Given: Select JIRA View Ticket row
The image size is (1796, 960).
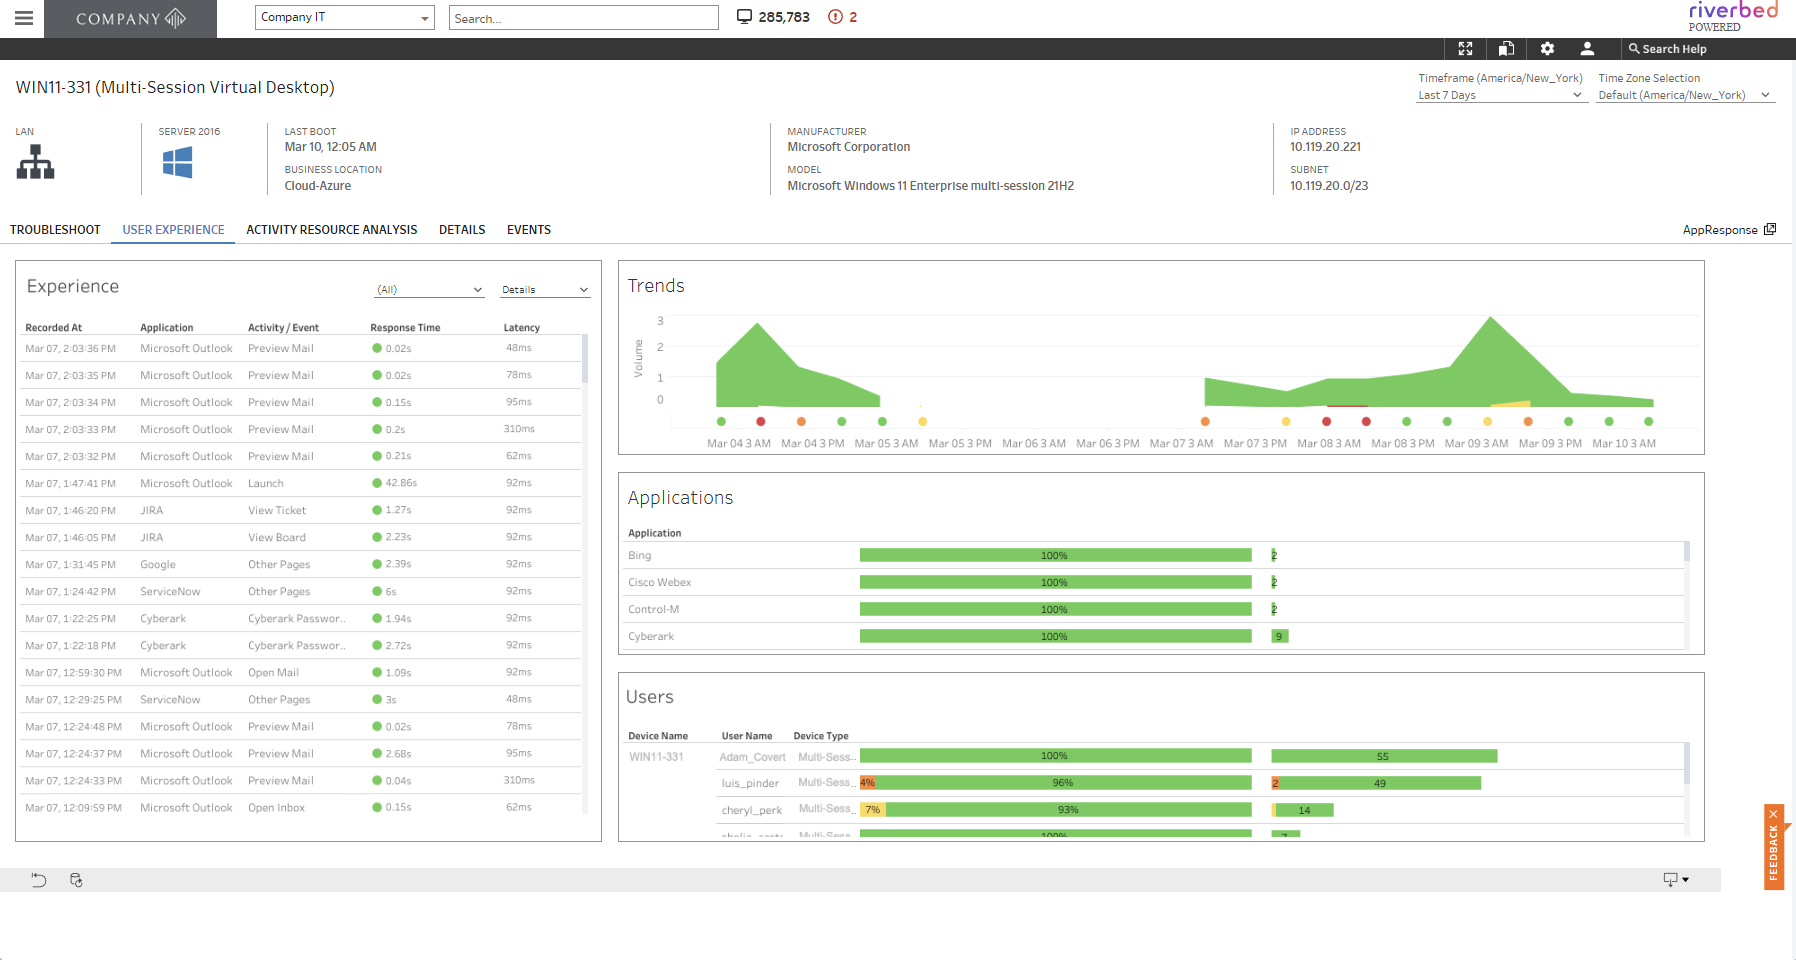Looking at the screenshot, I should (302, 510).
